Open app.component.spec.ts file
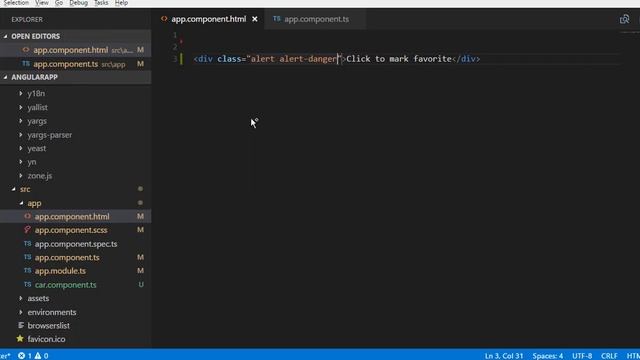The image size is (640, 360). 76,244
